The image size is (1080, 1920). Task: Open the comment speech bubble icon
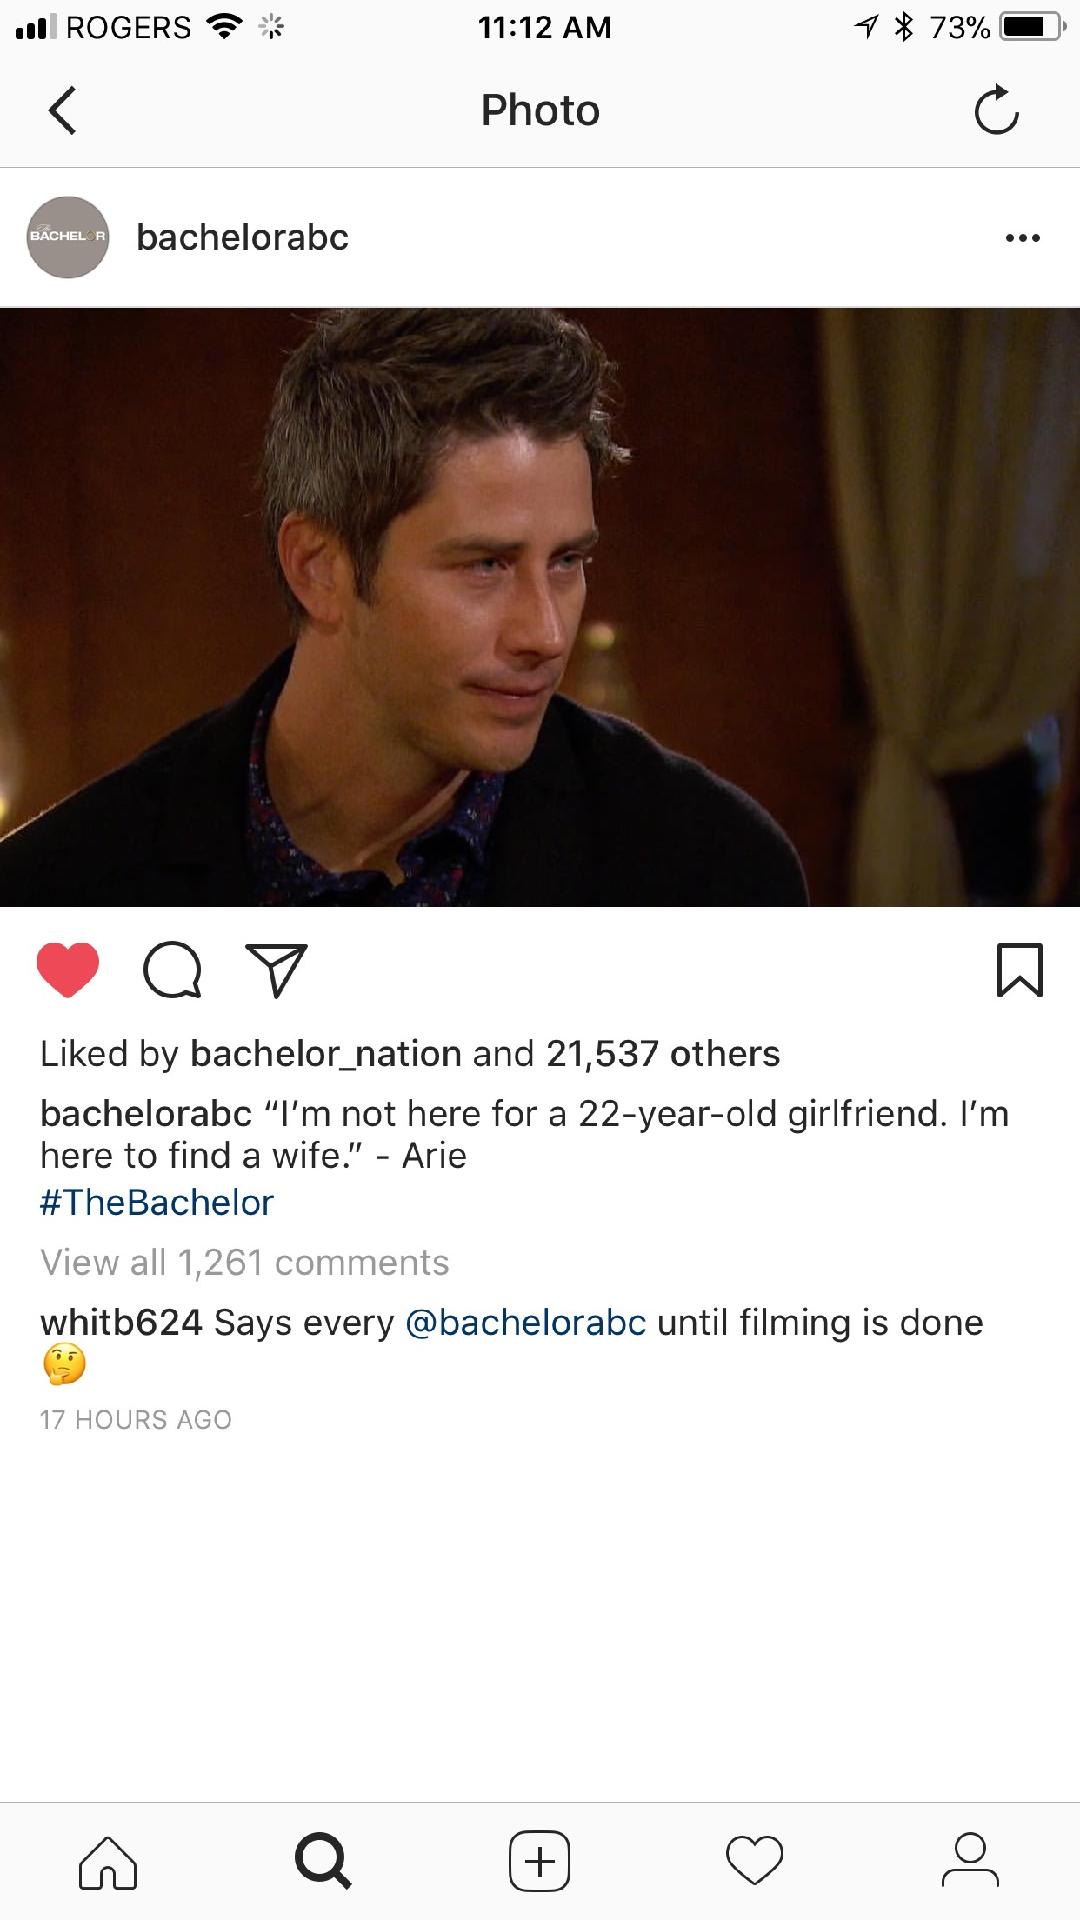click(172, 970)
